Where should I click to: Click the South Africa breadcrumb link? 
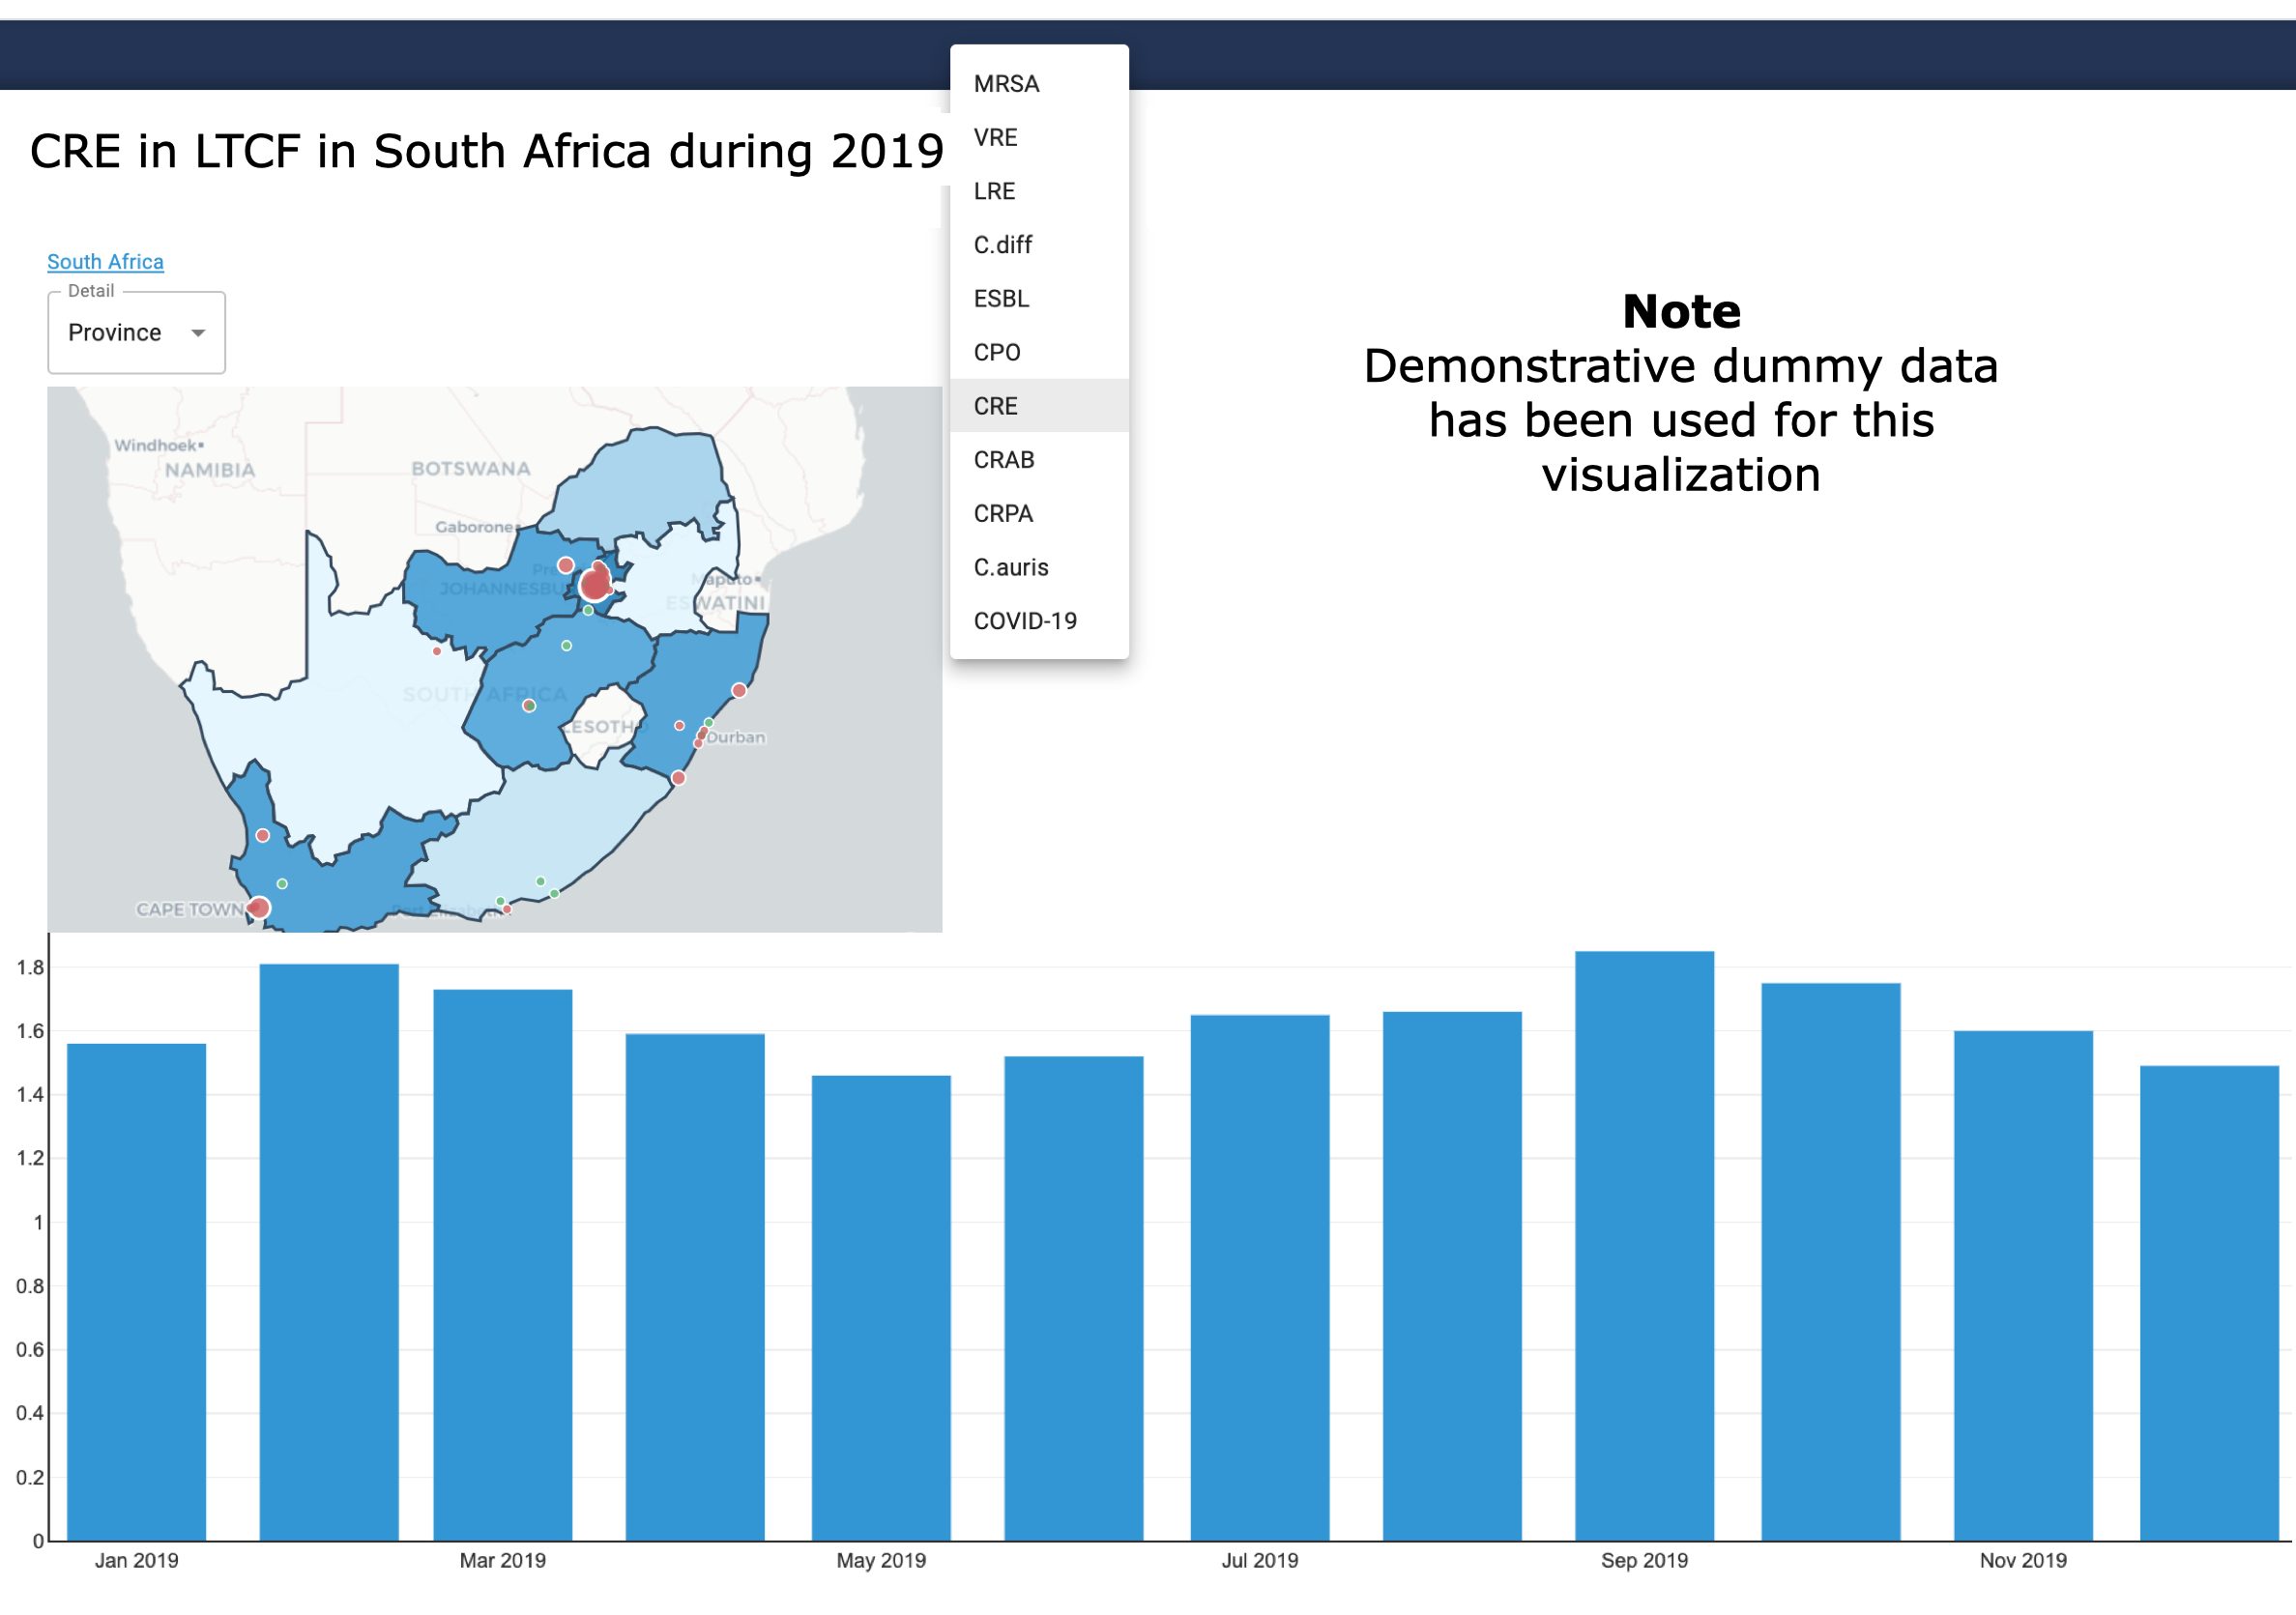[105, 262]
